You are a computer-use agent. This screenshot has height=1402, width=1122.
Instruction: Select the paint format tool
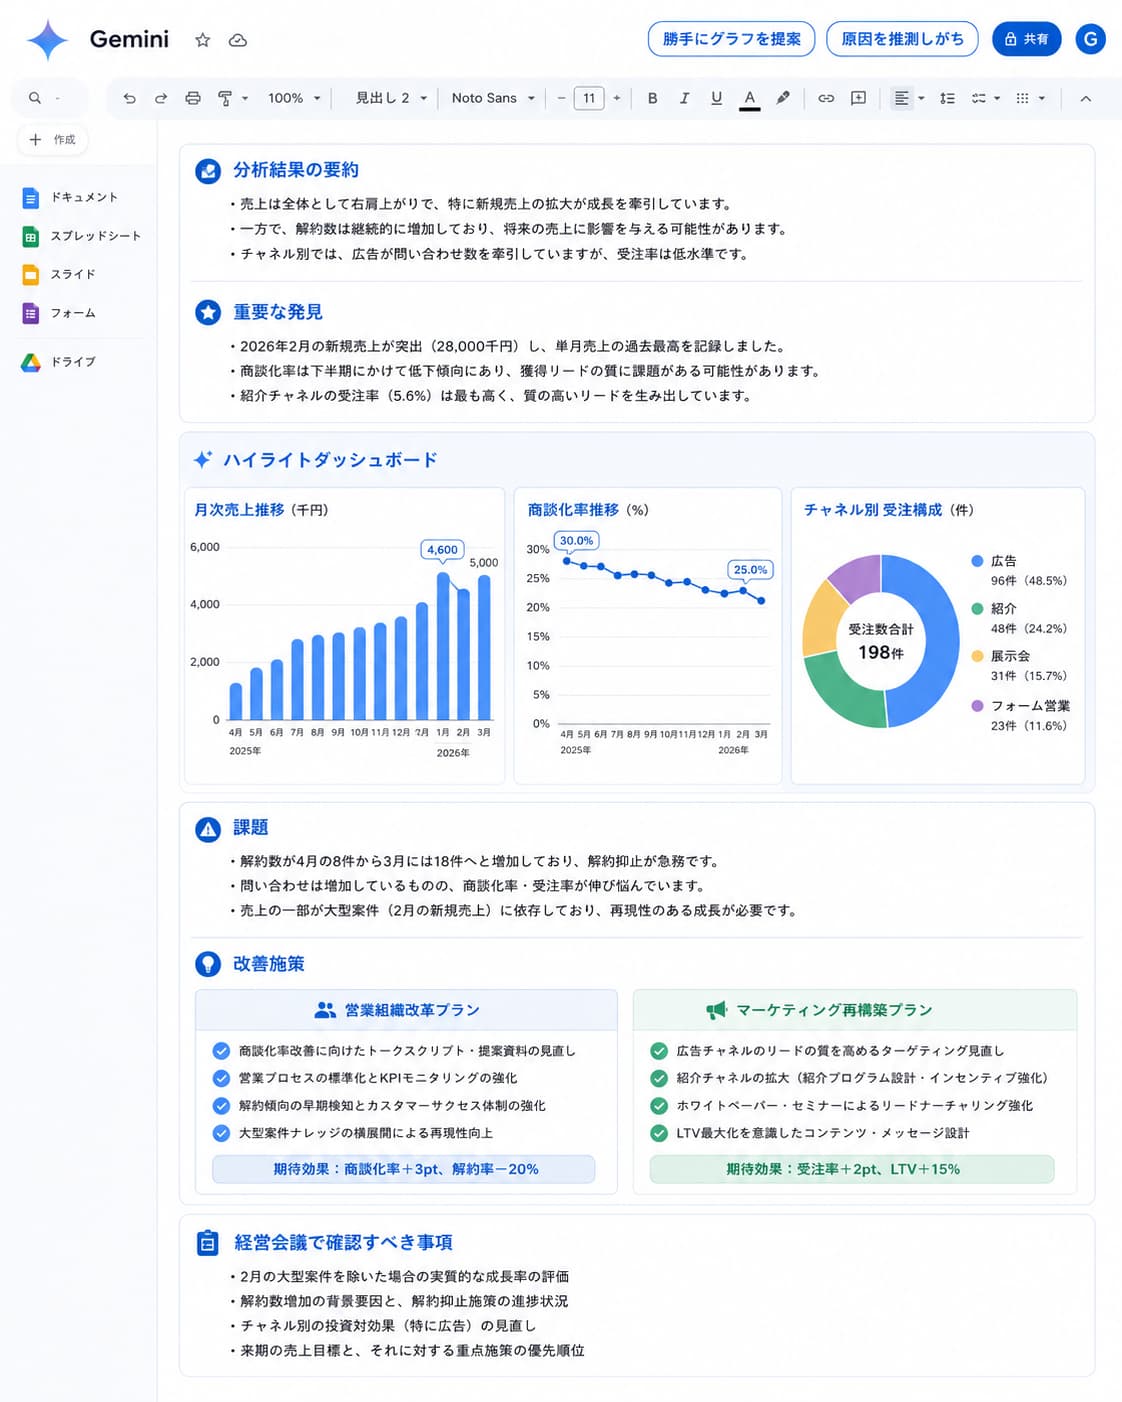pos(225,98)
